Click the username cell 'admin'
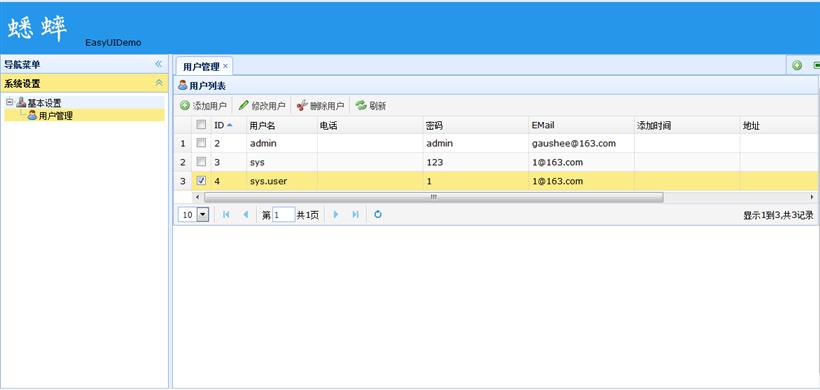Viewport: 820px width, 390px height. point(281,143)
